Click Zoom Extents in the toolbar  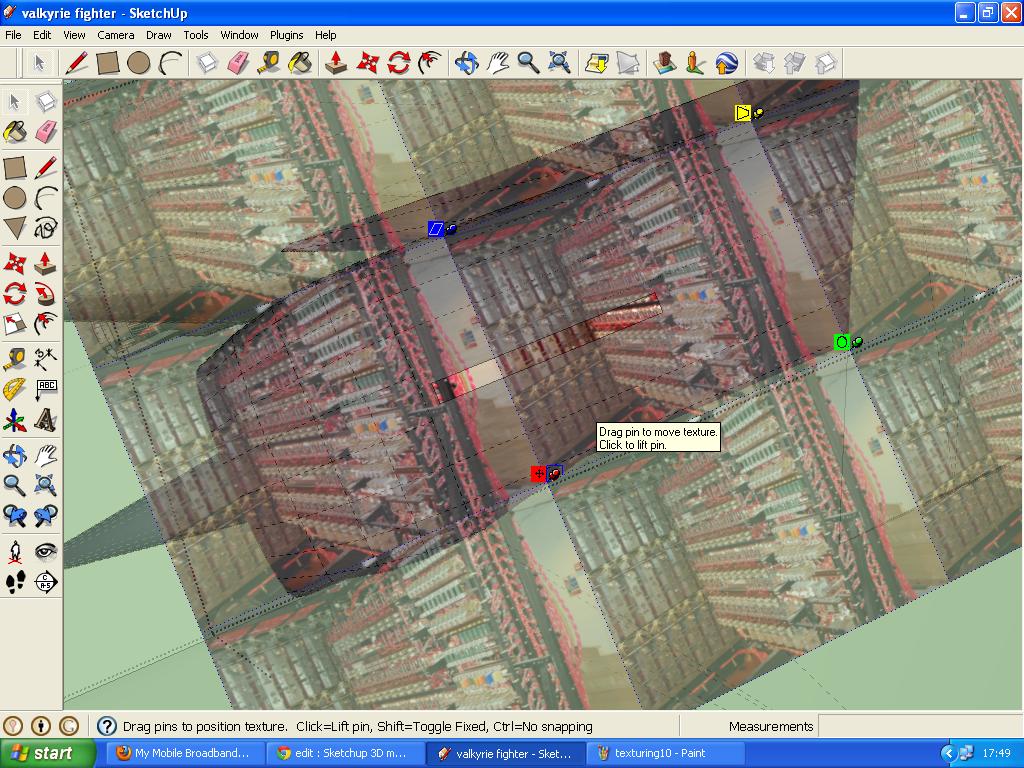pos(558,62)
